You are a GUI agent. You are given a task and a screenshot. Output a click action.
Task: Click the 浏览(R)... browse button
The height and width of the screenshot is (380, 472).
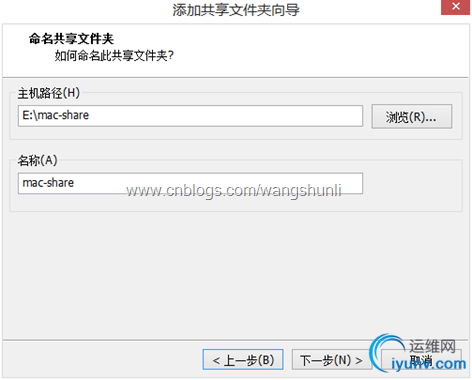[412, 116]
